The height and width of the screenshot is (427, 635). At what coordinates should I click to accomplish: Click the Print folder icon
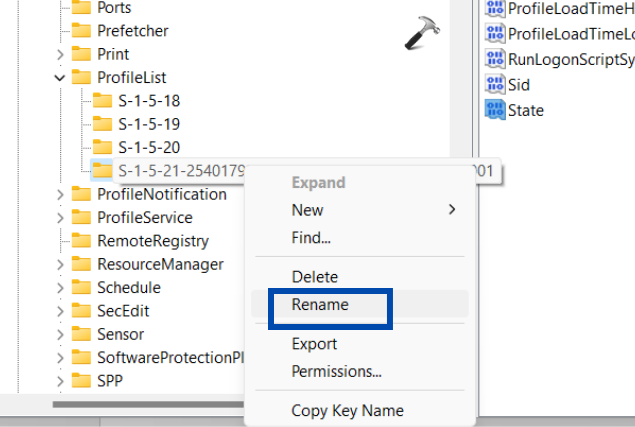(81, 54)
